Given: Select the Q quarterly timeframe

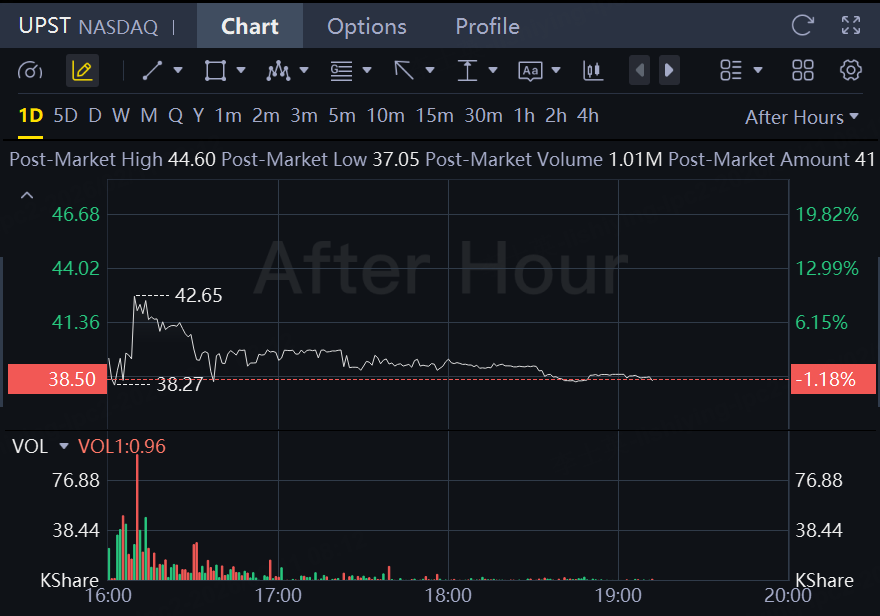Looking at the screenshot, I should (x=175, y=116).
